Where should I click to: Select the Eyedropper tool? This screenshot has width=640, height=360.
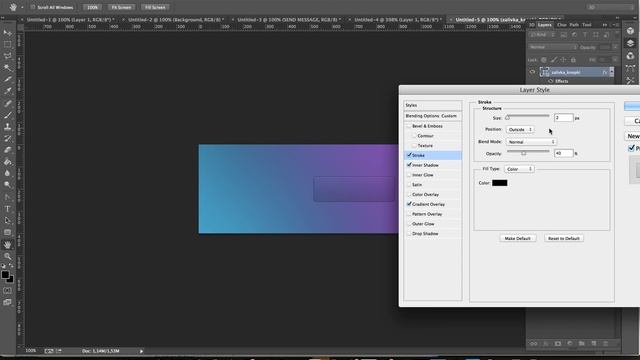click(7, 91)
